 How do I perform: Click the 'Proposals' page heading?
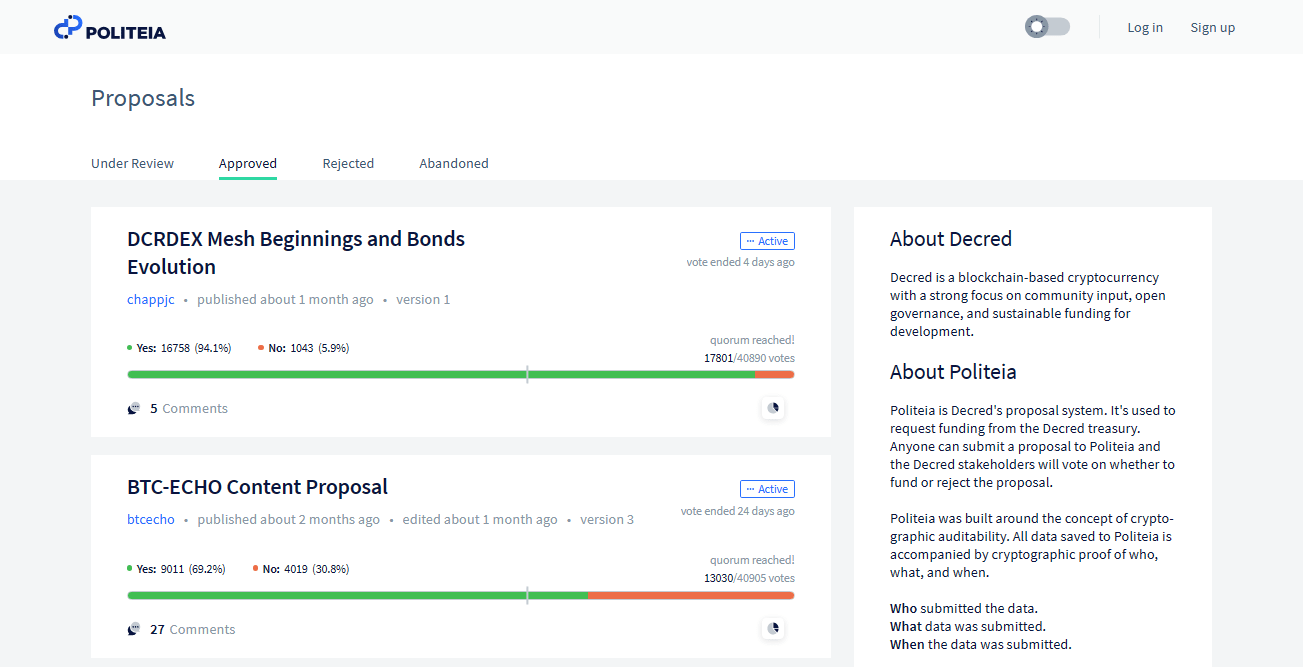pos(143,98)
